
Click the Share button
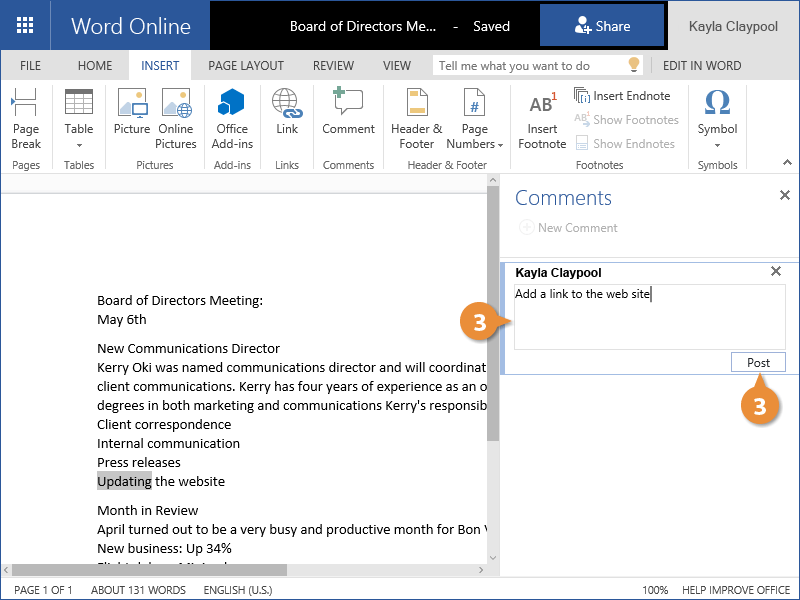[x=602, y=26]
